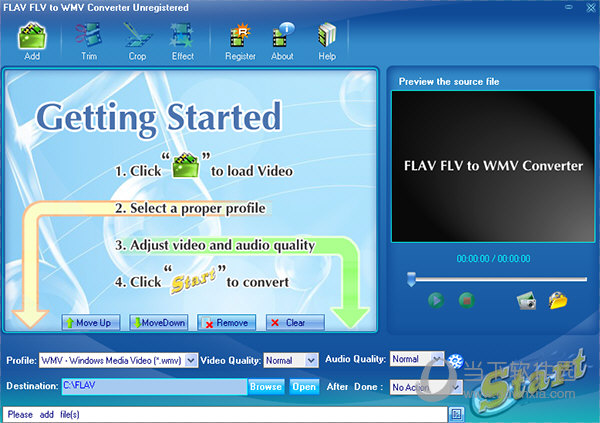600x423 pixels.
Task: Expand the Profile dropdown
Action: 191,360
